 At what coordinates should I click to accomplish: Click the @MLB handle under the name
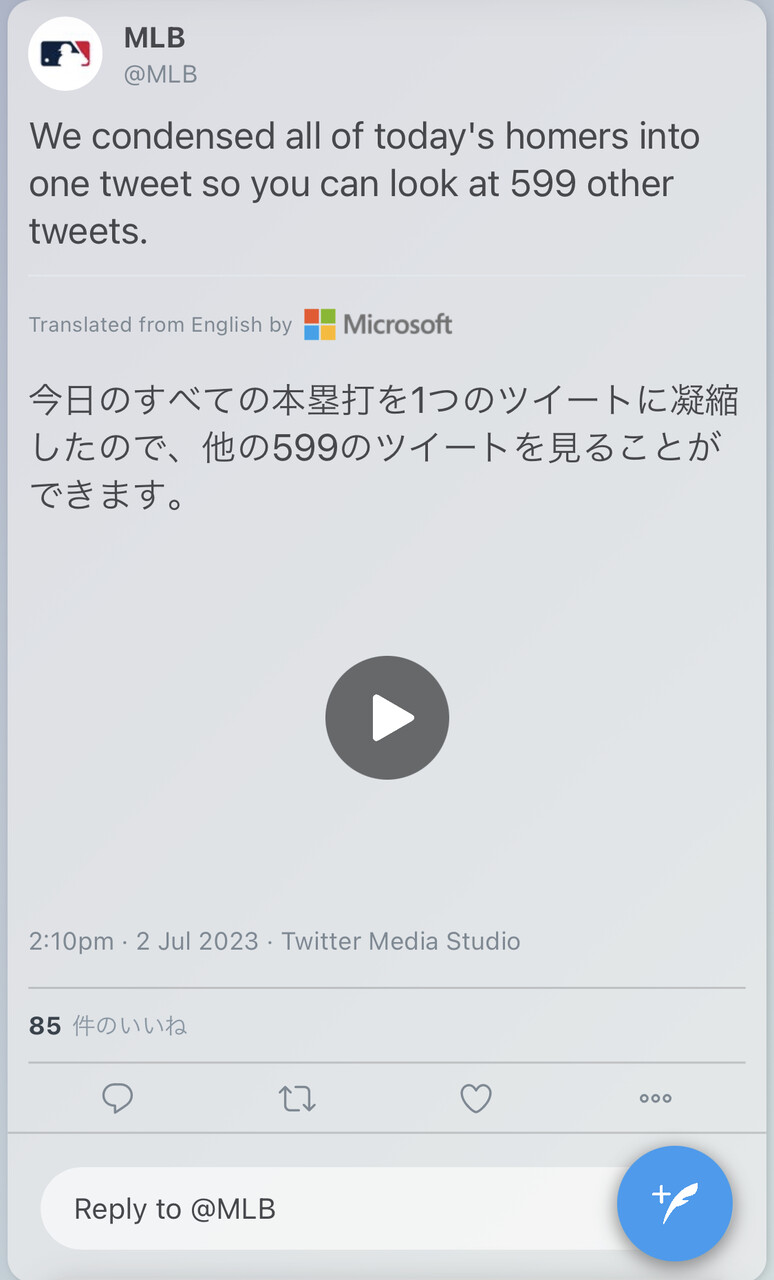pyautogui.click(x=160, y=74)
